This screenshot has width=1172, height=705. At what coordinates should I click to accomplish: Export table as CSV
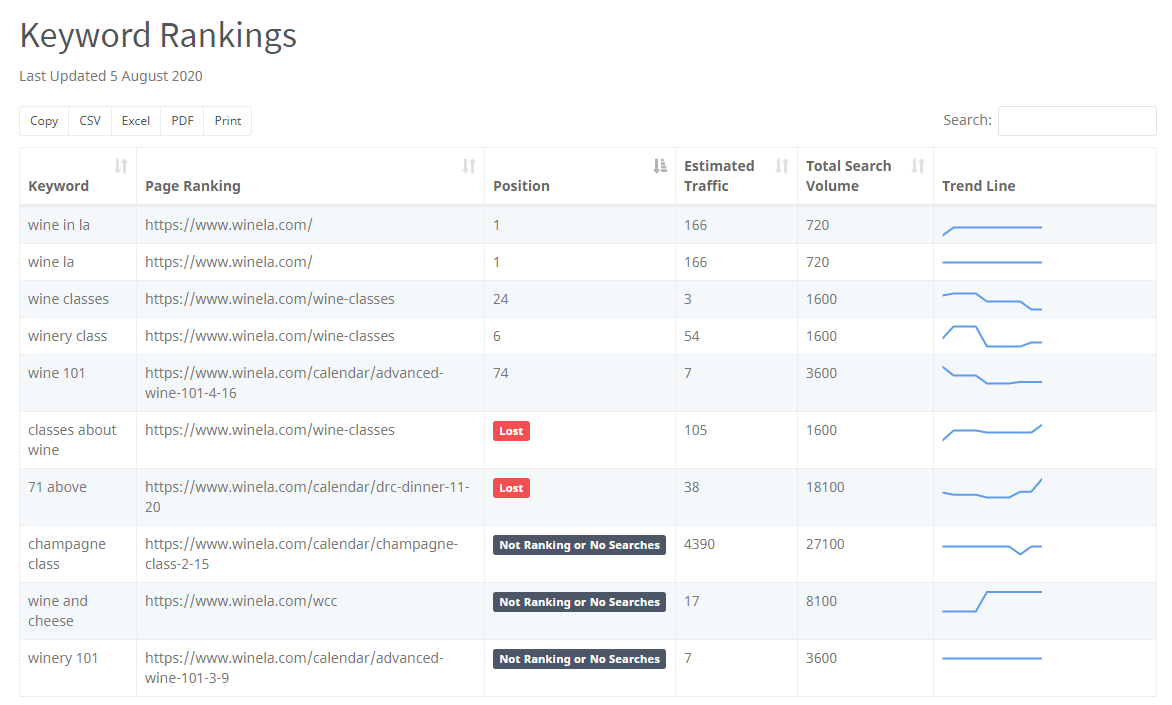tap(90, 121)
